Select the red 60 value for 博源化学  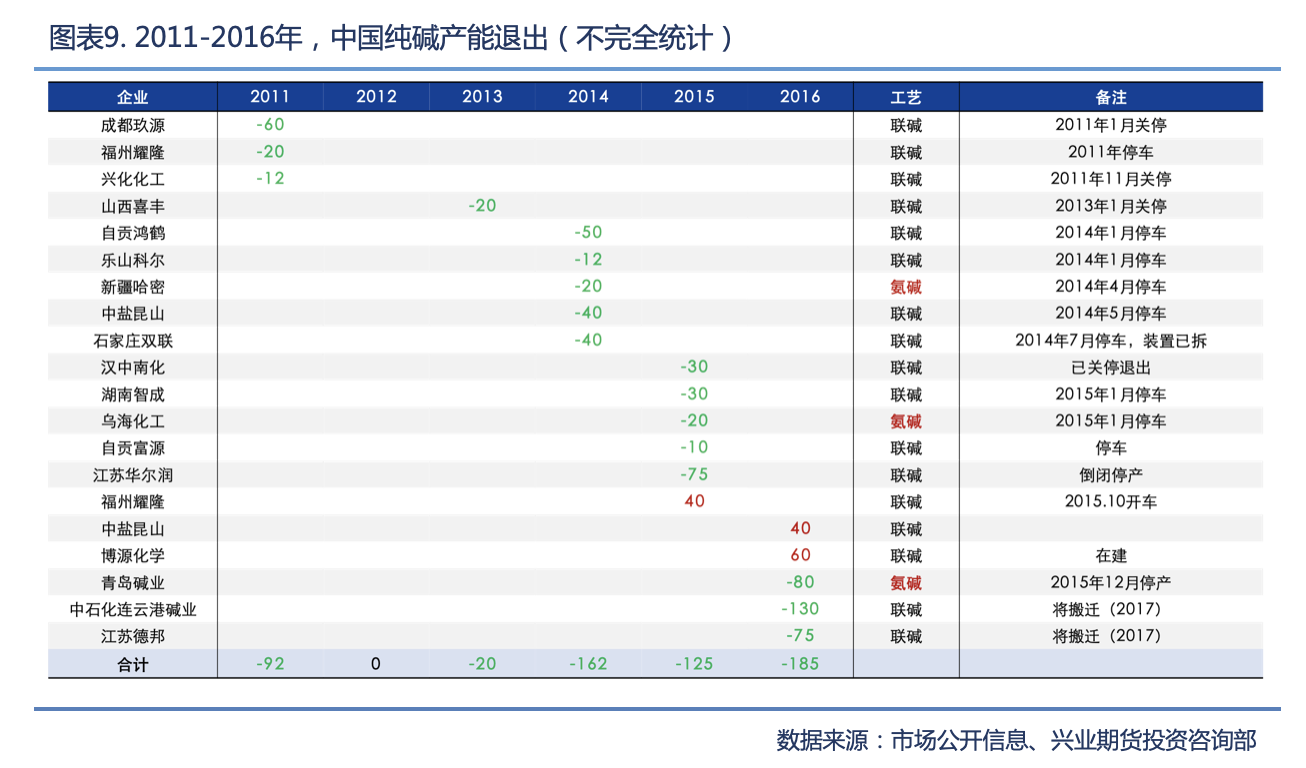pyautogui.click(x=800, y=556)
